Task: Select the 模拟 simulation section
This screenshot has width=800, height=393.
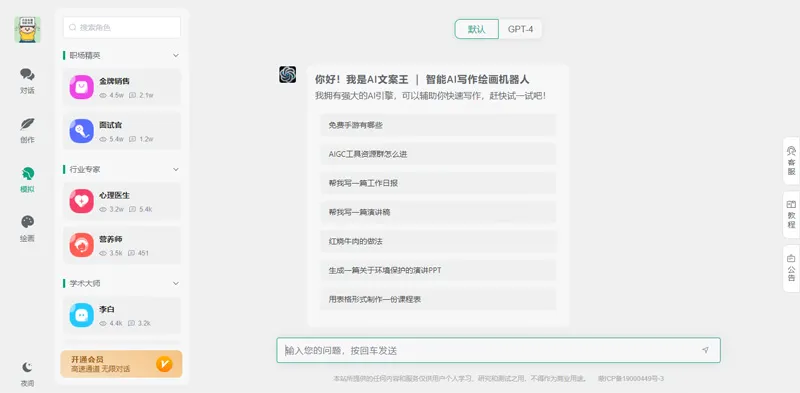Action: [28, 180]
